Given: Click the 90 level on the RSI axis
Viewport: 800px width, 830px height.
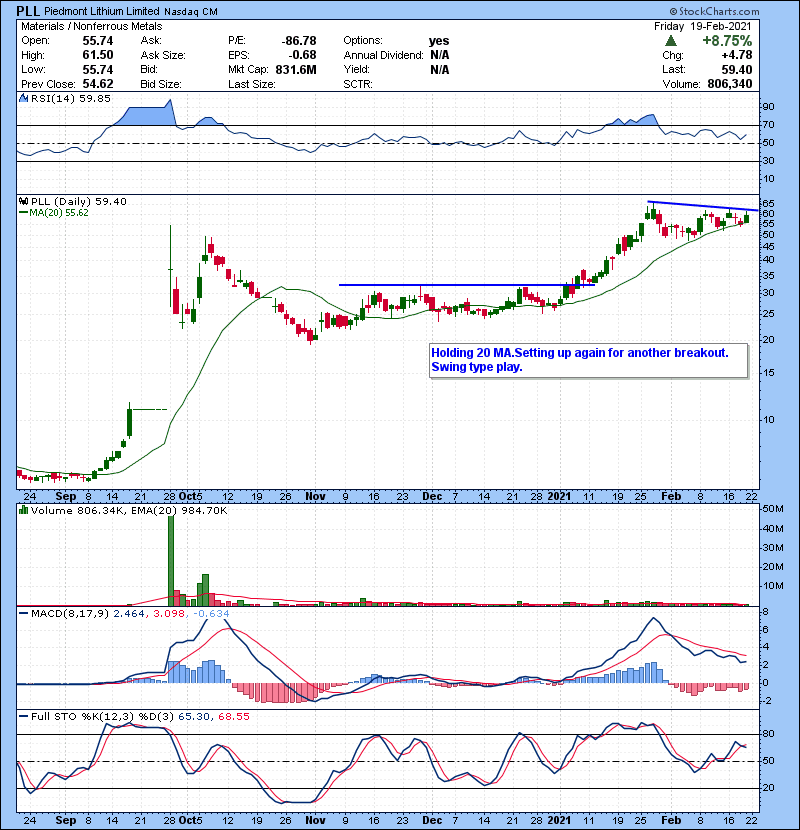Looking at the screenshot, I should pyautogui.click(x=768, y=107).
